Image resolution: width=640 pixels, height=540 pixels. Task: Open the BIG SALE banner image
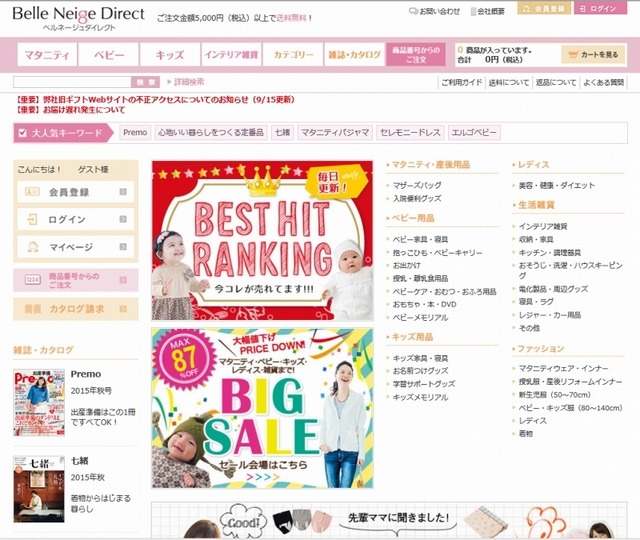tap(262, 408)
